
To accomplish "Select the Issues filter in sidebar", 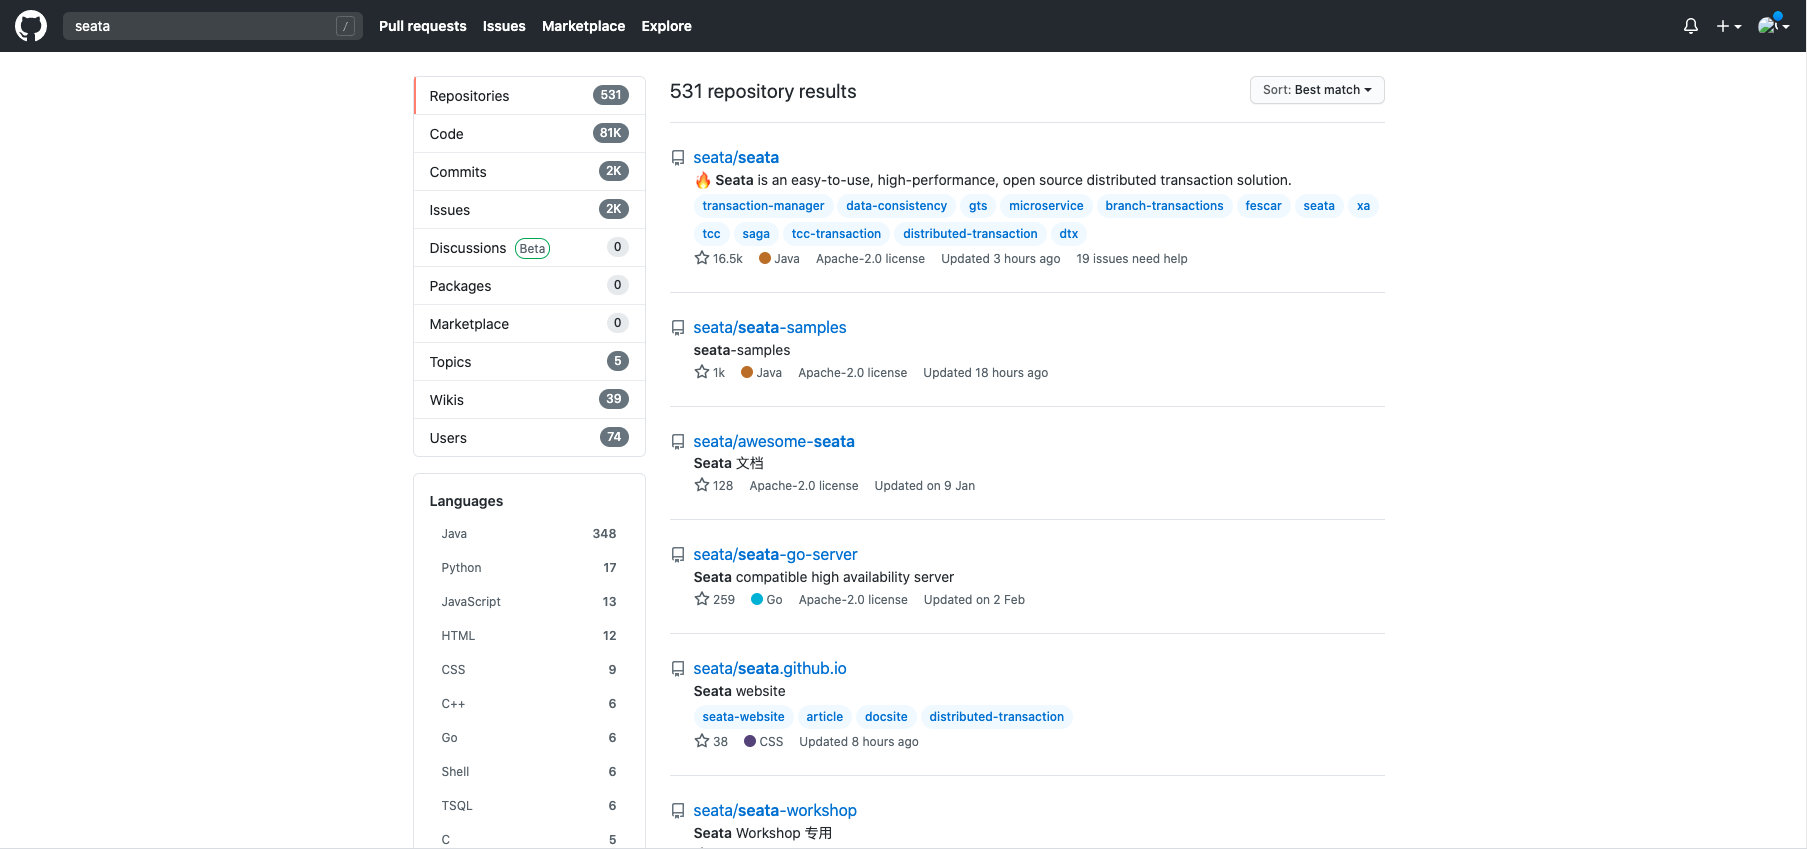I will 529,210.
